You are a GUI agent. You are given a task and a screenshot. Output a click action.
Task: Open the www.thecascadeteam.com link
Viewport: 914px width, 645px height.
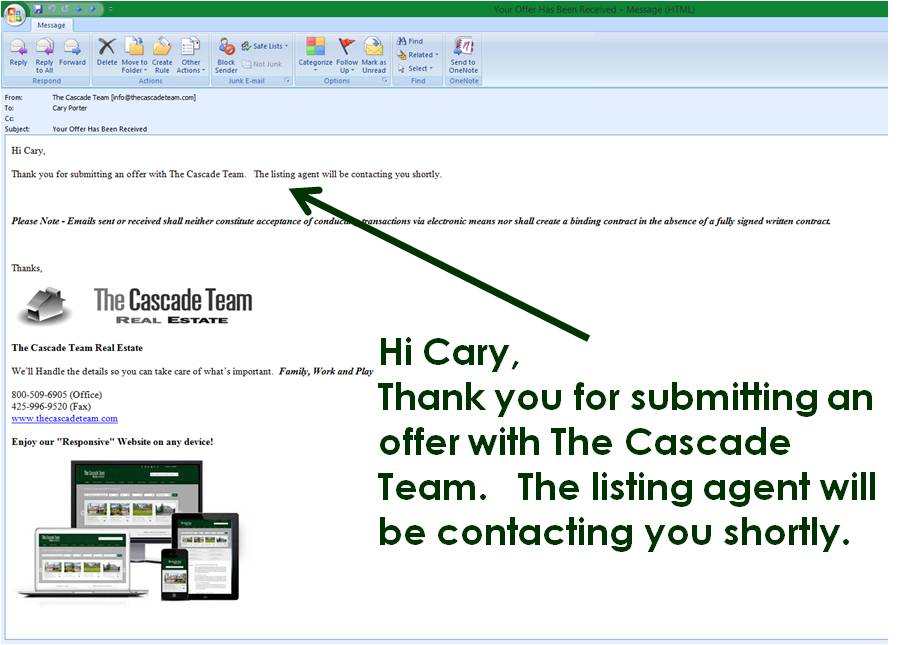pos(64,419)
